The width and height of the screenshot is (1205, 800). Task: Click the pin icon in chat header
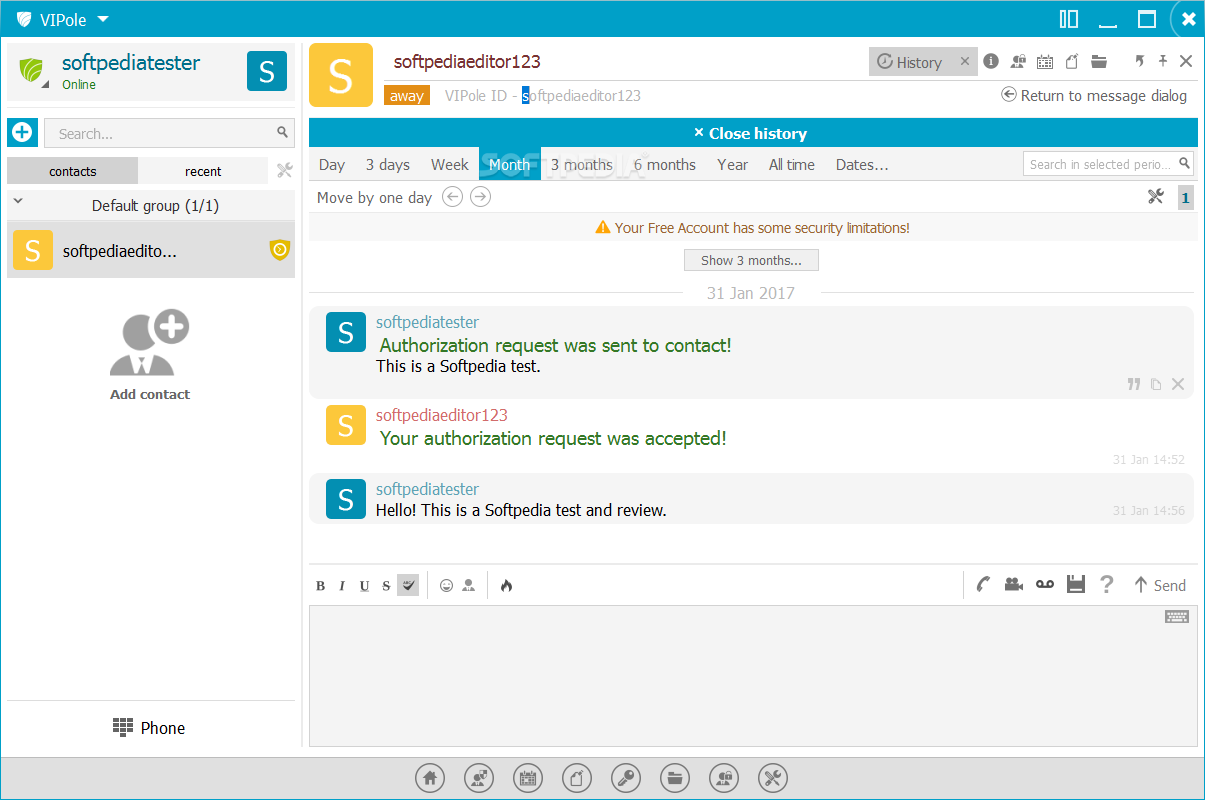pos(1163,61)
